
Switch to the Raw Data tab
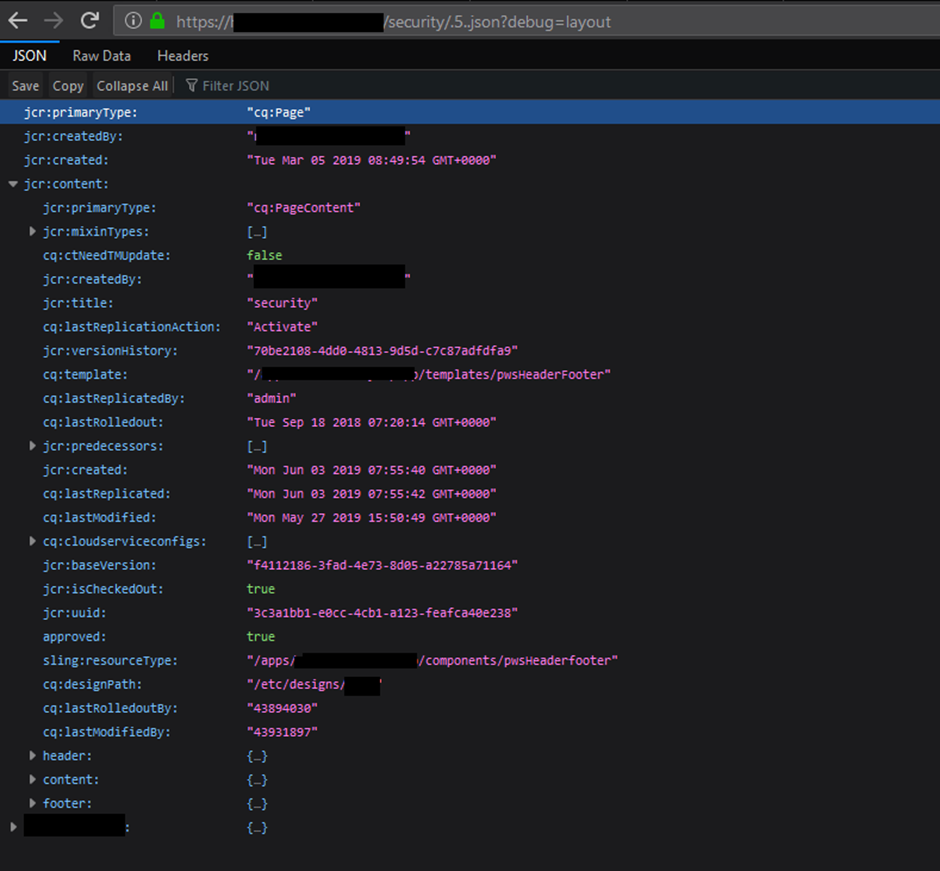point(101,56)
